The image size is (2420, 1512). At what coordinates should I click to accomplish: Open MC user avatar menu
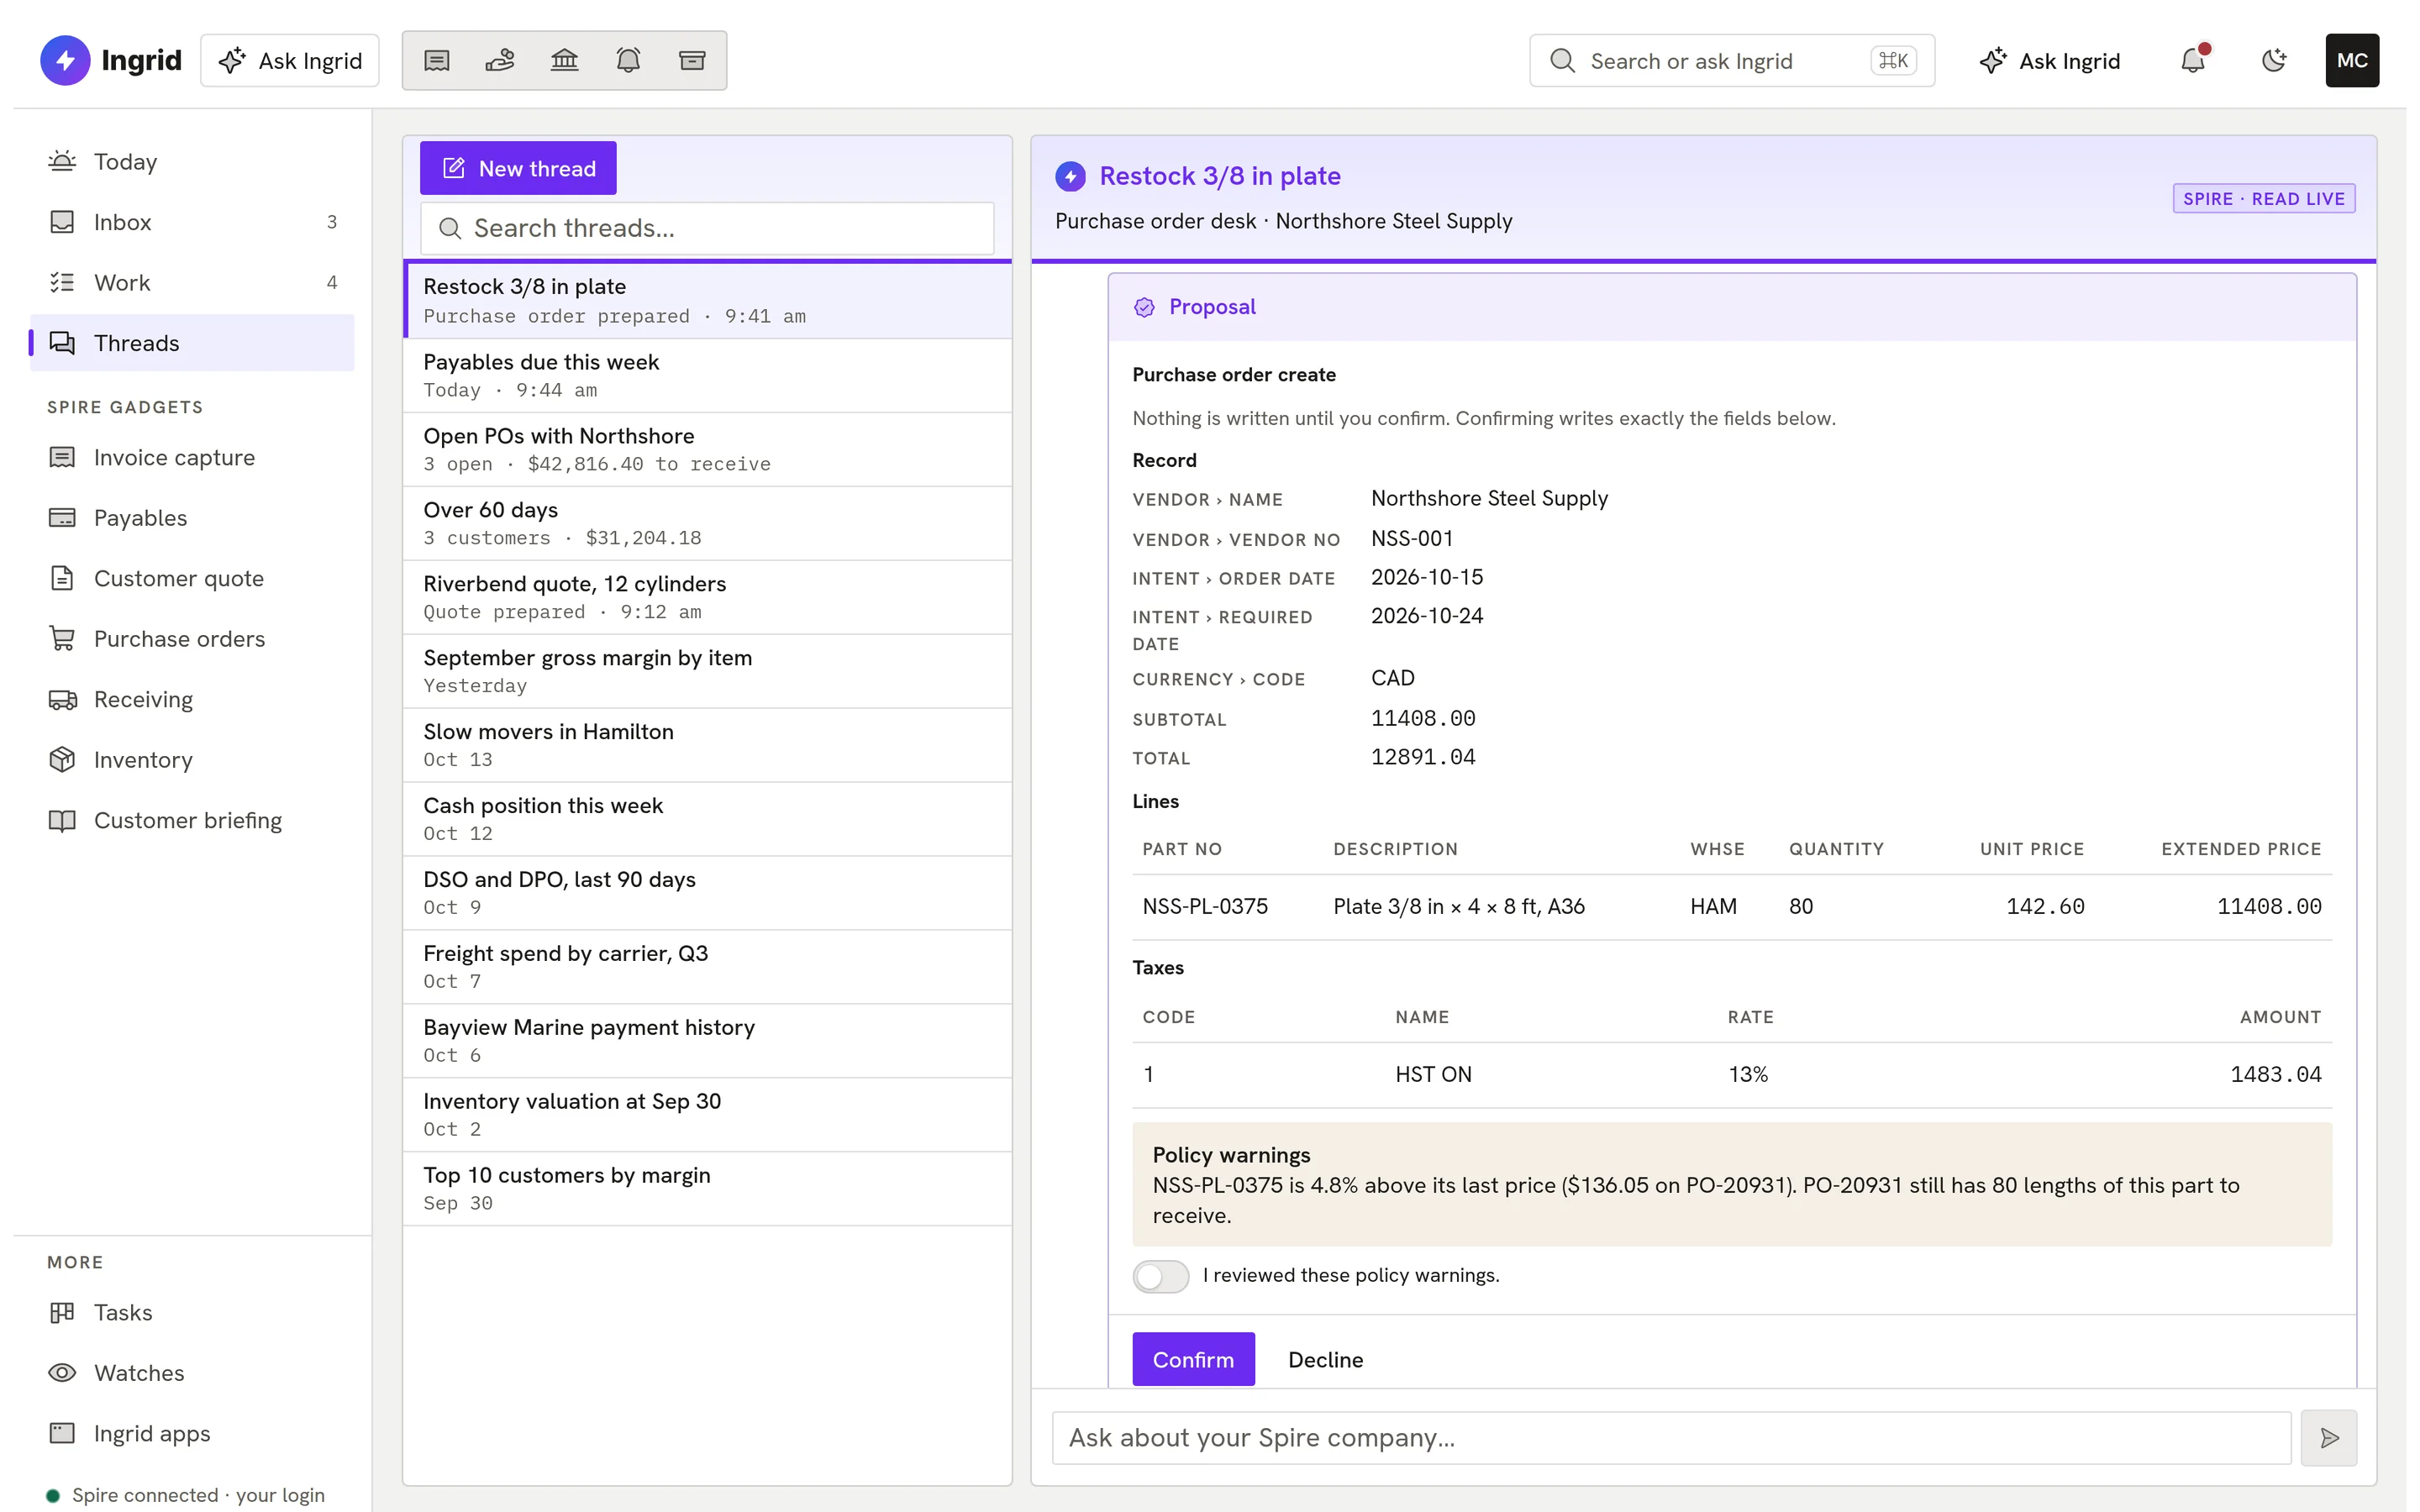tap(2352, 61)
